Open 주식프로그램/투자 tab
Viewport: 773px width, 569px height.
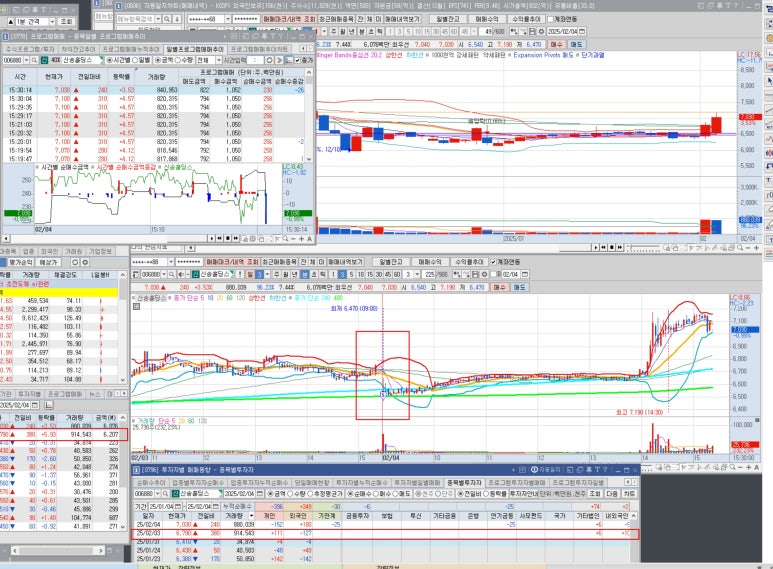click(x=30, y=49)
